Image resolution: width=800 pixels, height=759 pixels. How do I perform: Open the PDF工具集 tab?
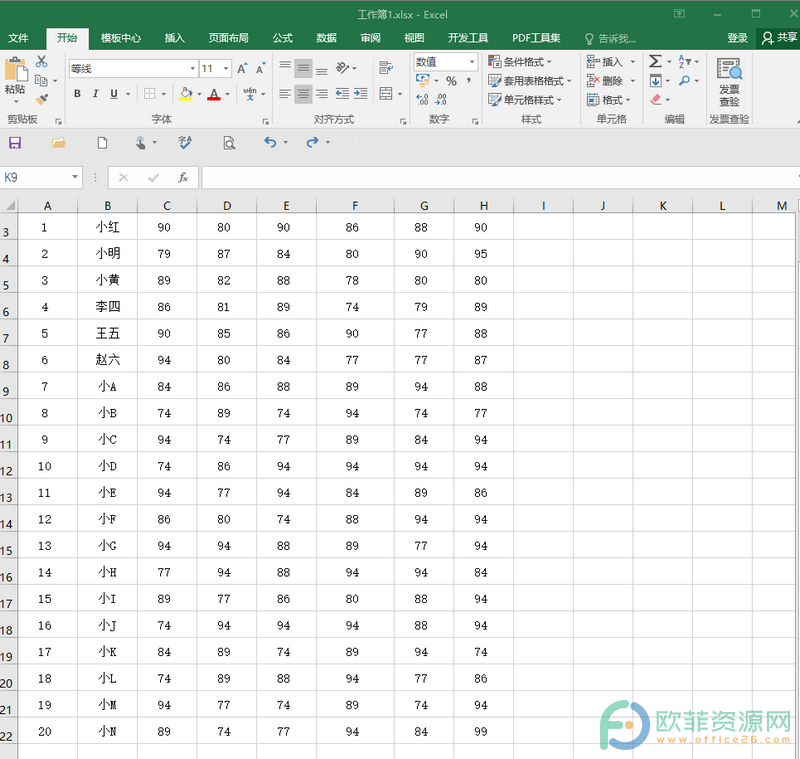click(536, 38)
